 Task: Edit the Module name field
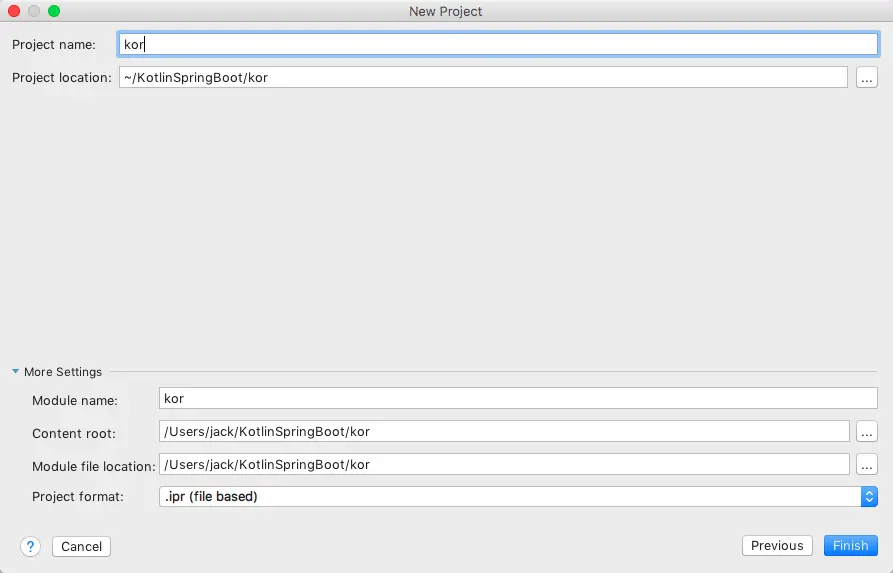[x=518, y=399]
